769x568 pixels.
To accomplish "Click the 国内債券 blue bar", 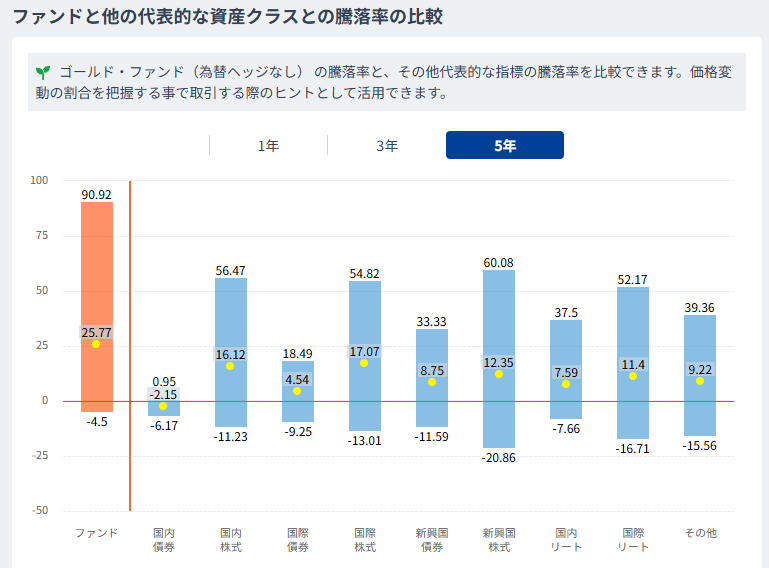I will point(164,407).
